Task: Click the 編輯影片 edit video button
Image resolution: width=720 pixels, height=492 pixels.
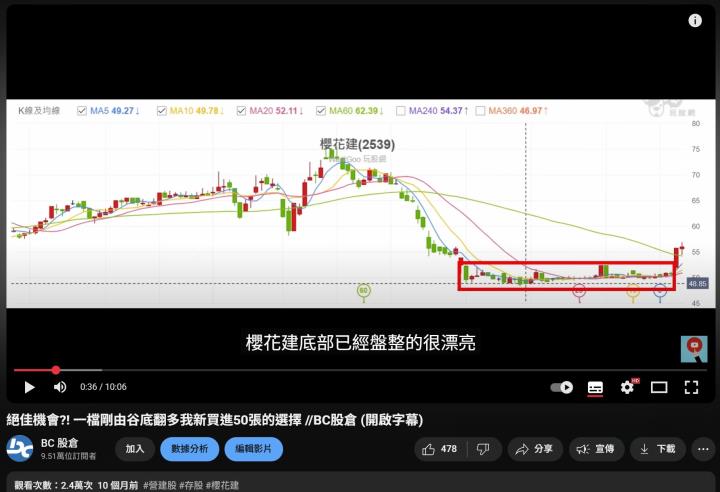Action: (x=253, y=449)
